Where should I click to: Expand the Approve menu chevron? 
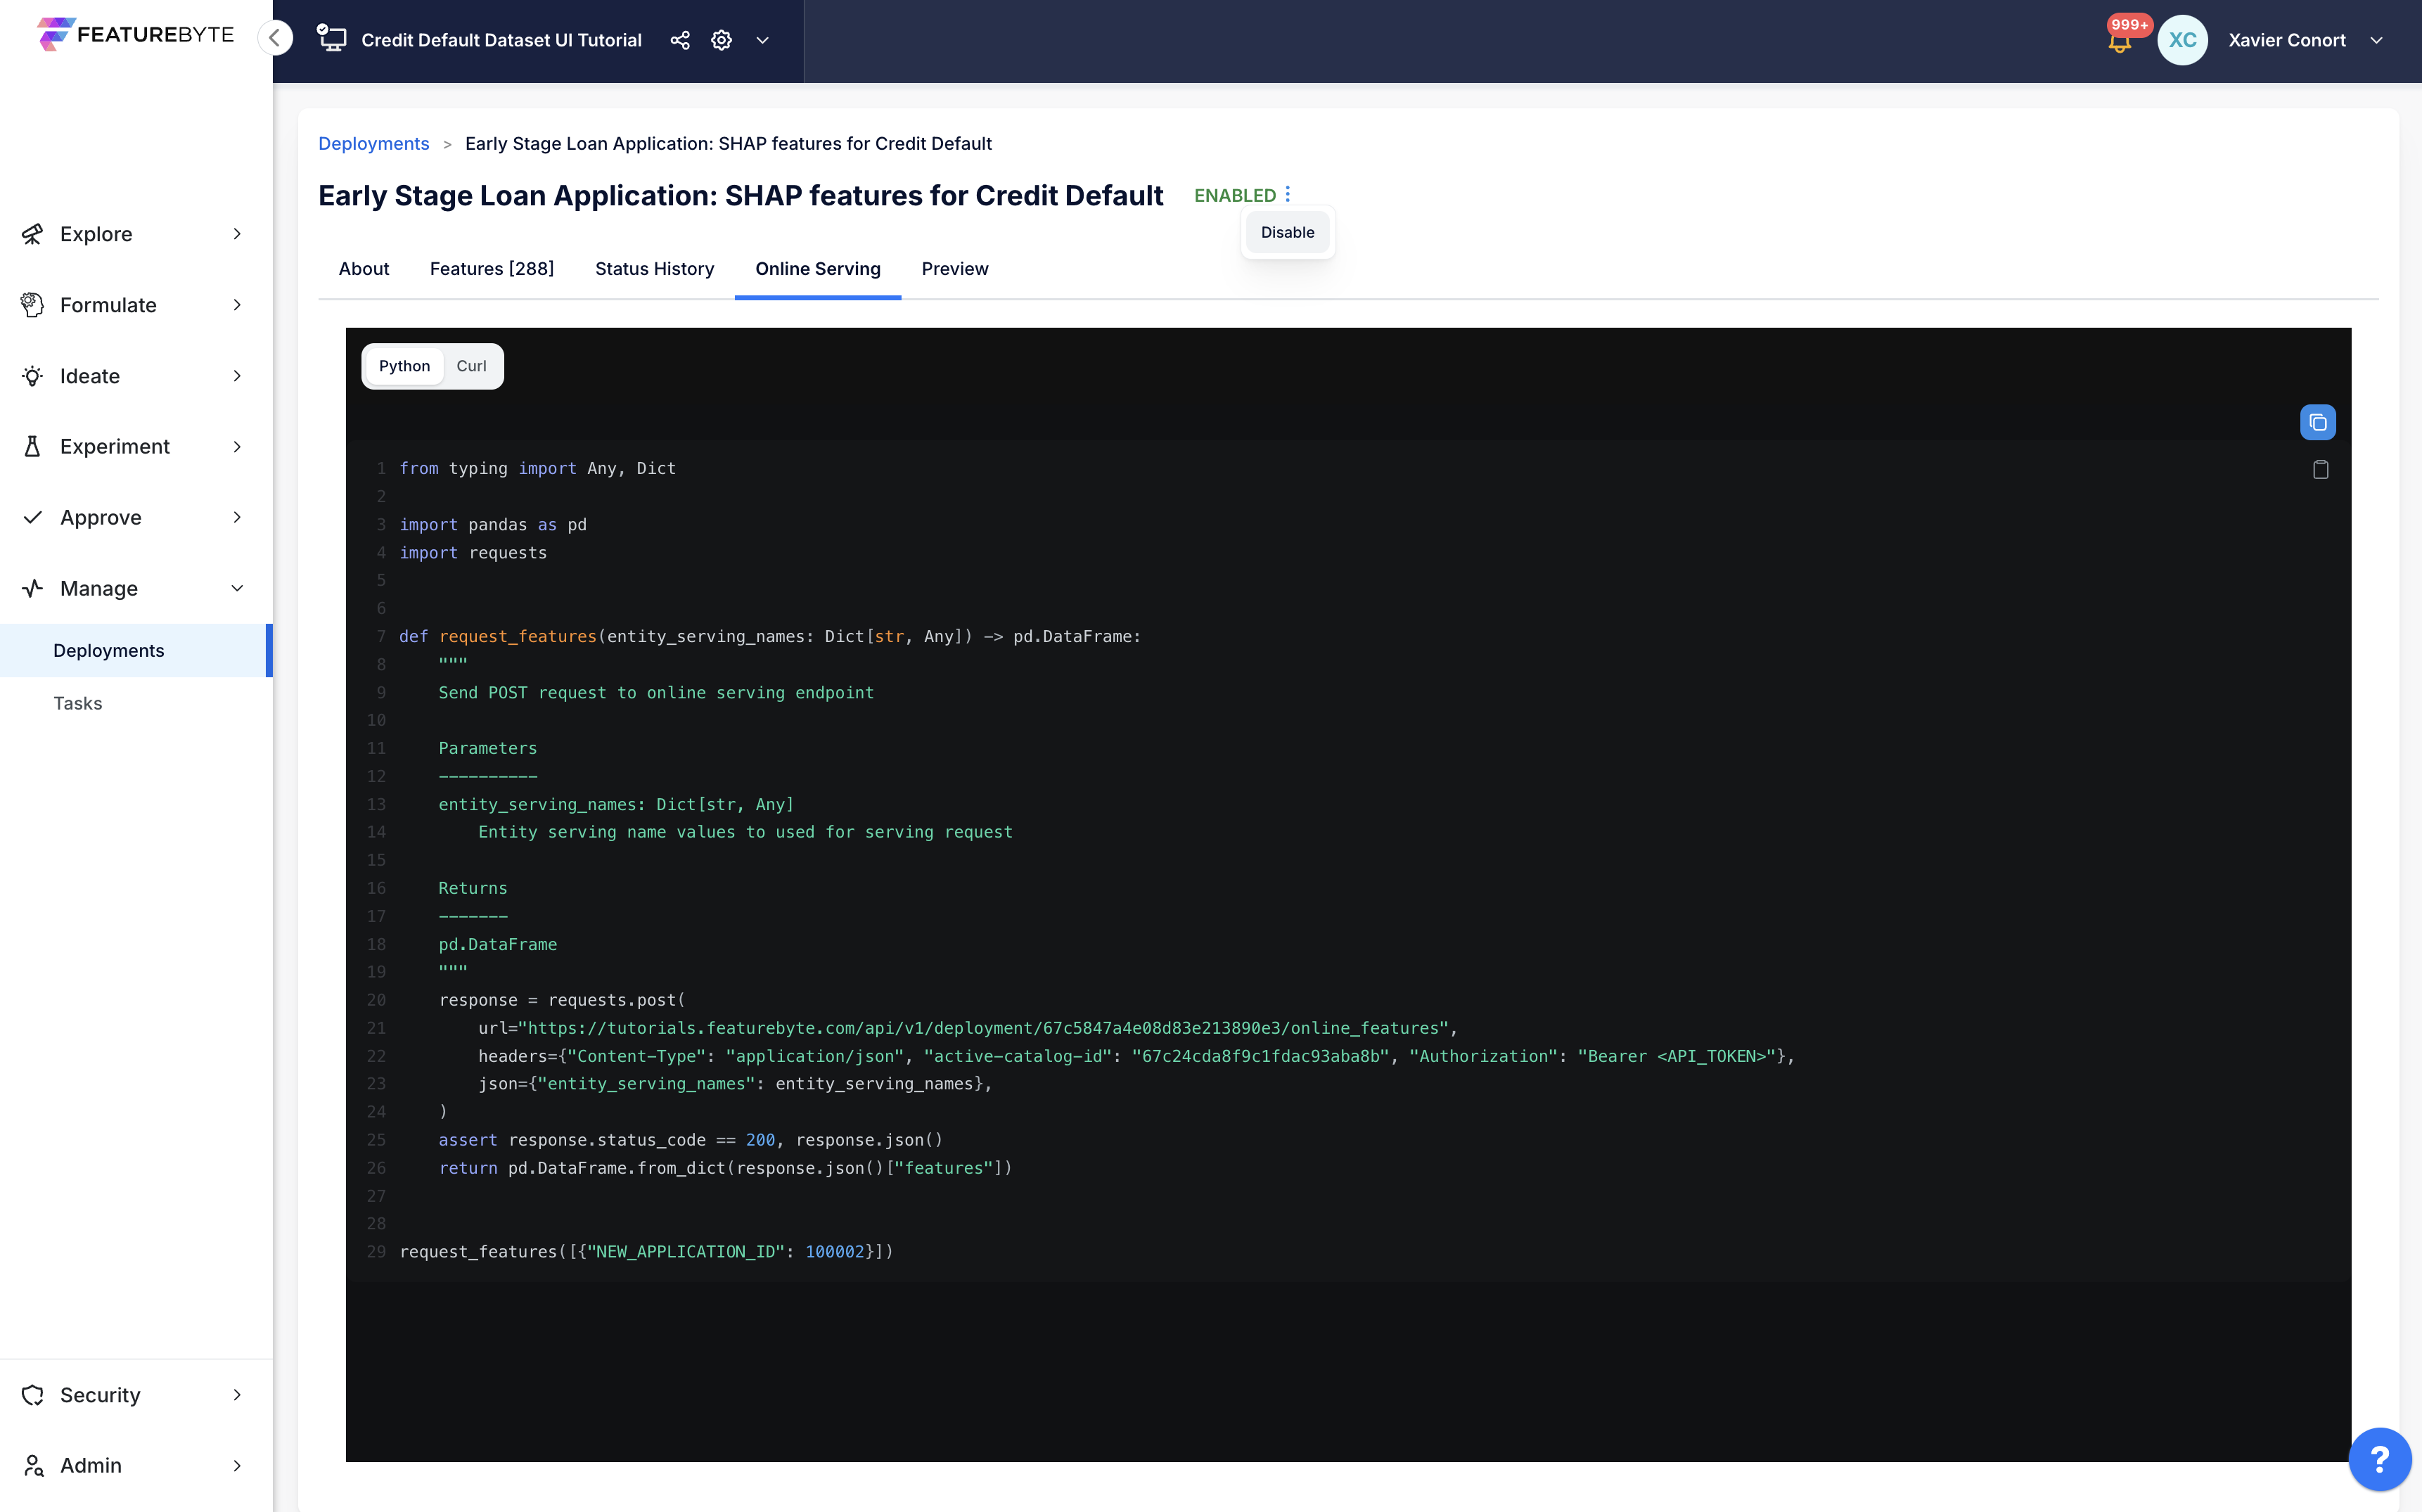(237, 517)
